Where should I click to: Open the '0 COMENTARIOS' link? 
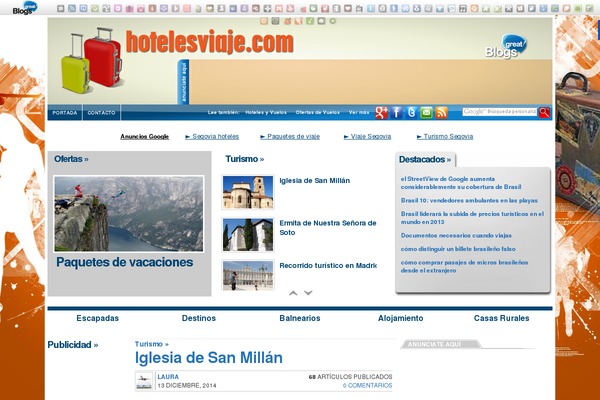367,385
